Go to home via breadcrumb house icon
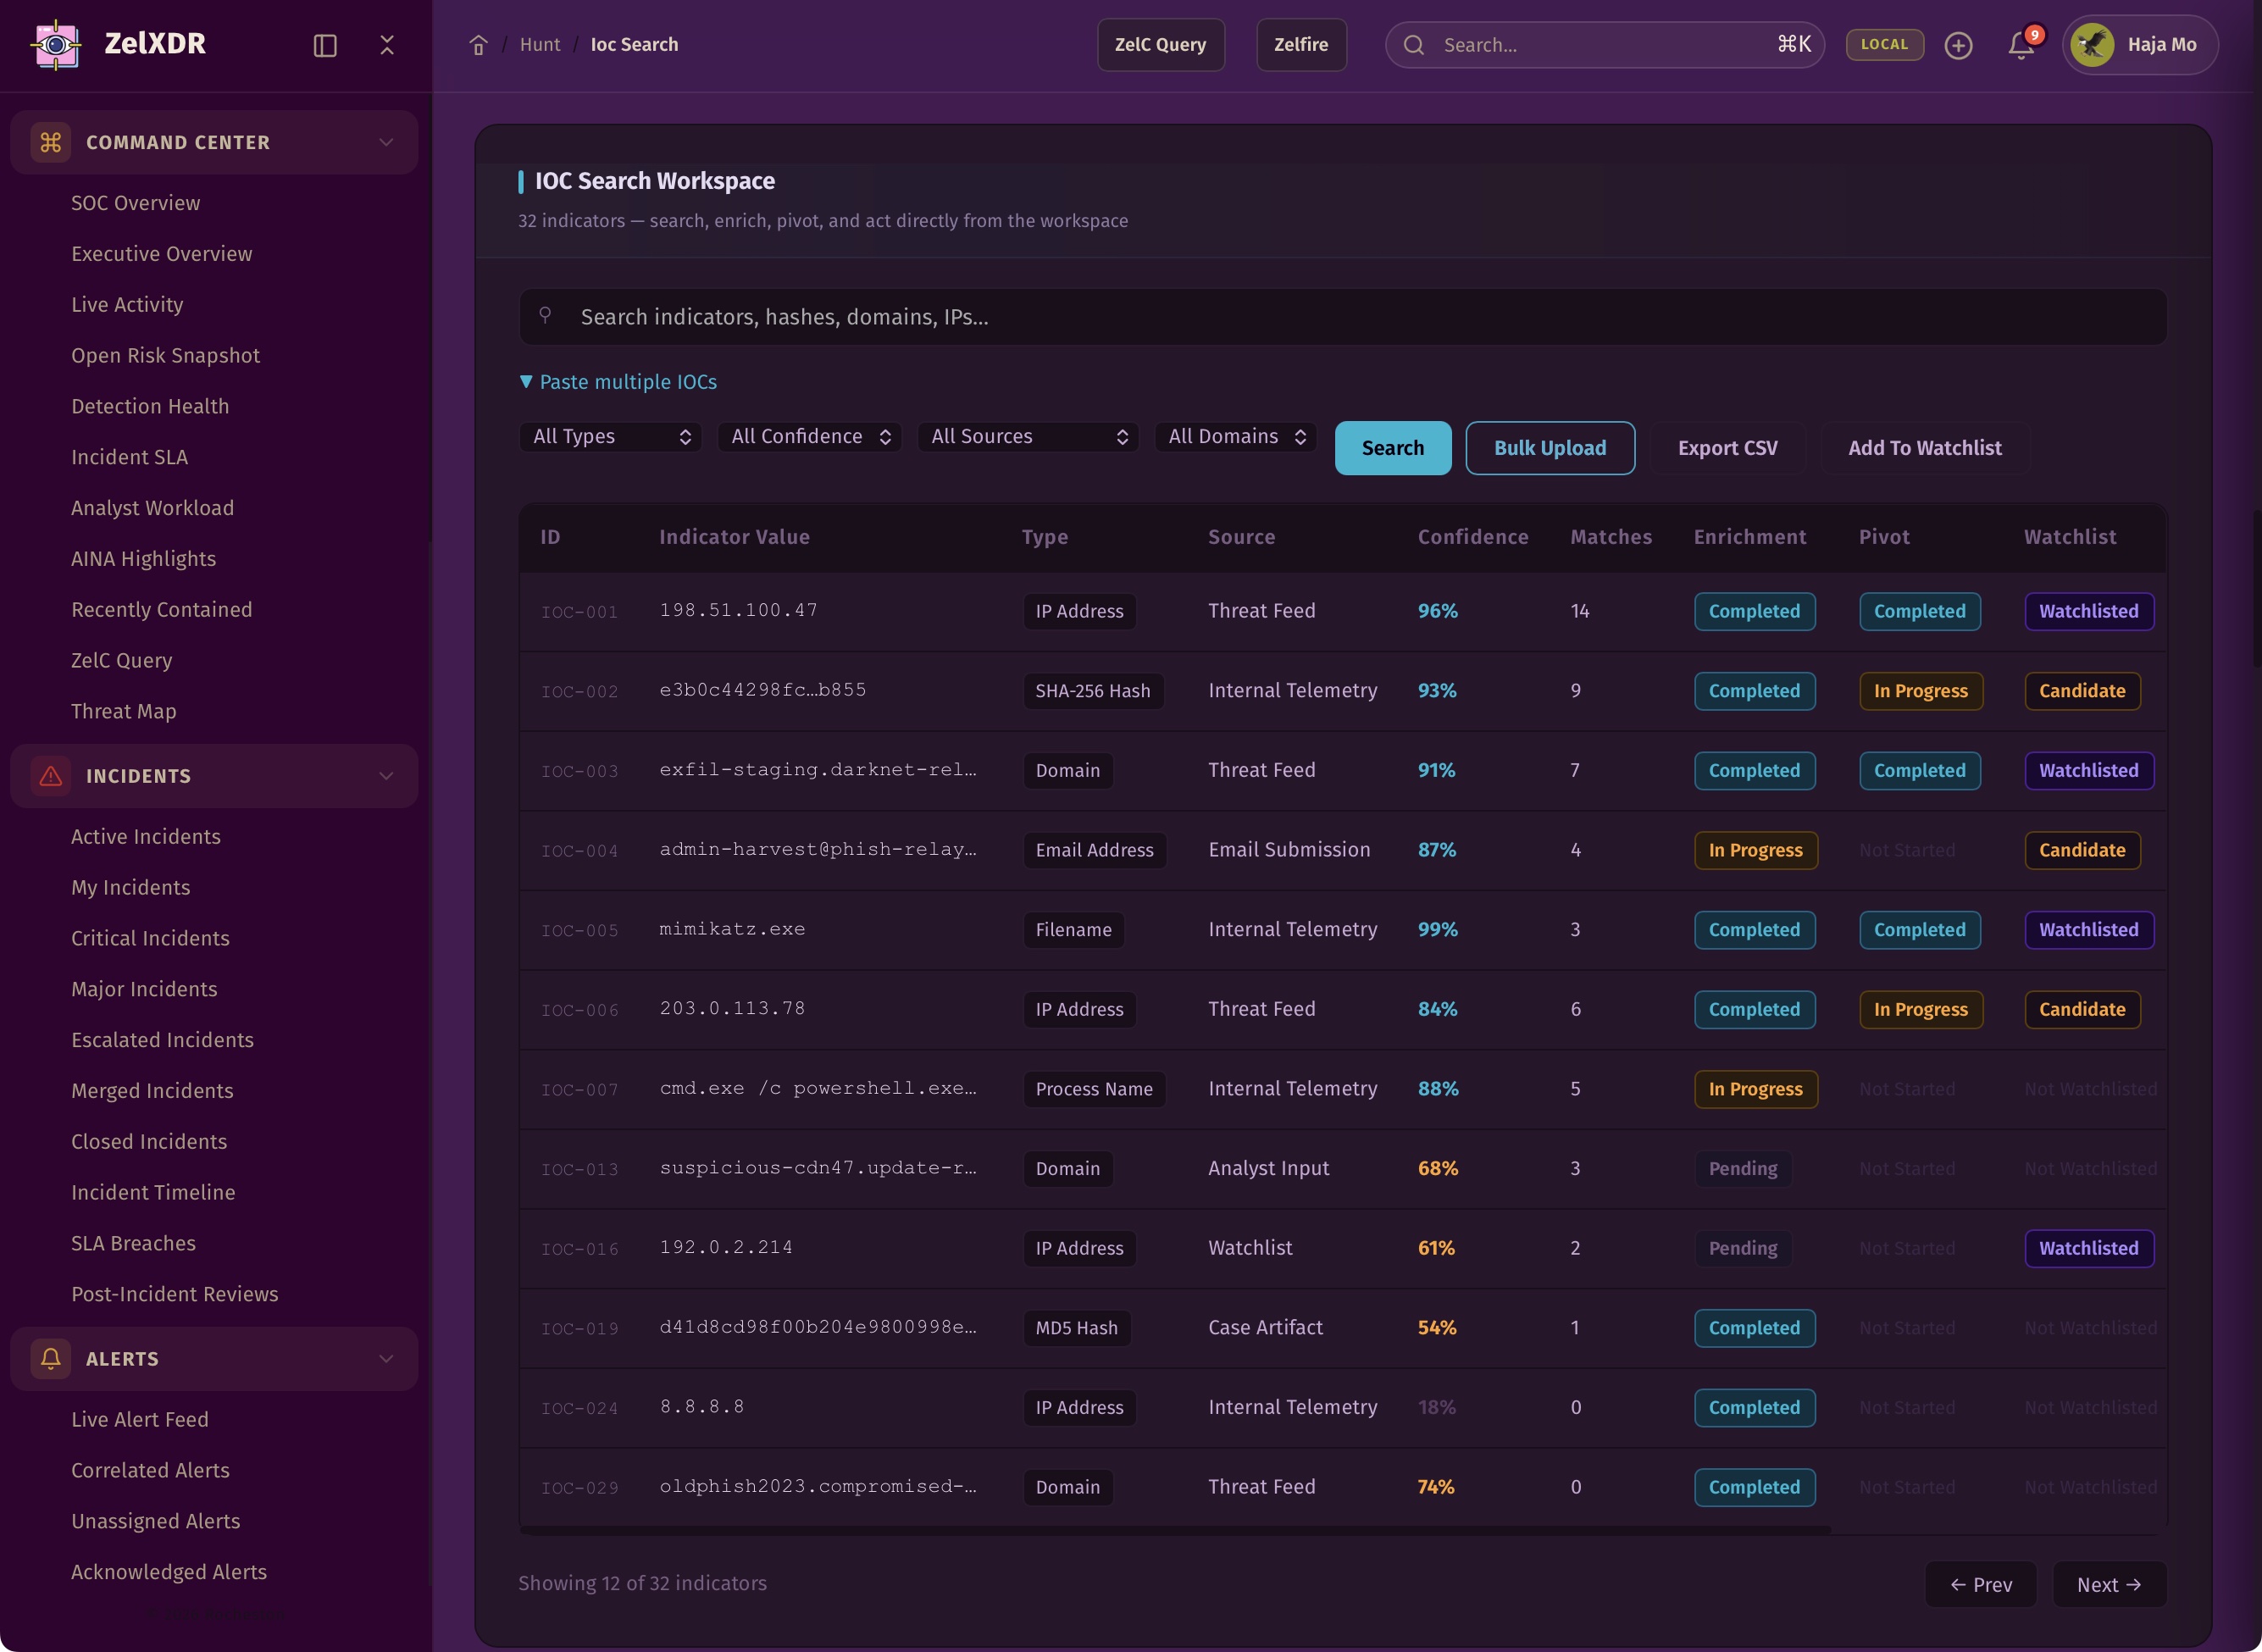The height and width of the screenshot is (1652, 2262). click(478, 46)
